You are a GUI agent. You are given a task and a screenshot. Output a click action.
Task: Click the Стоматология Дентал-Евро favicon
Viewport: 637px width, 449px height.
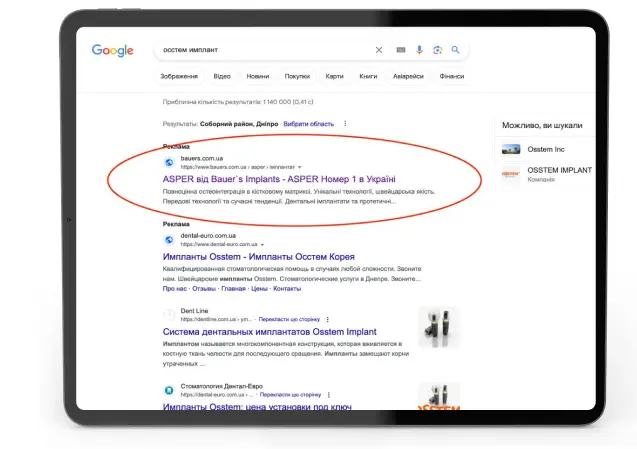coord(169,390)
